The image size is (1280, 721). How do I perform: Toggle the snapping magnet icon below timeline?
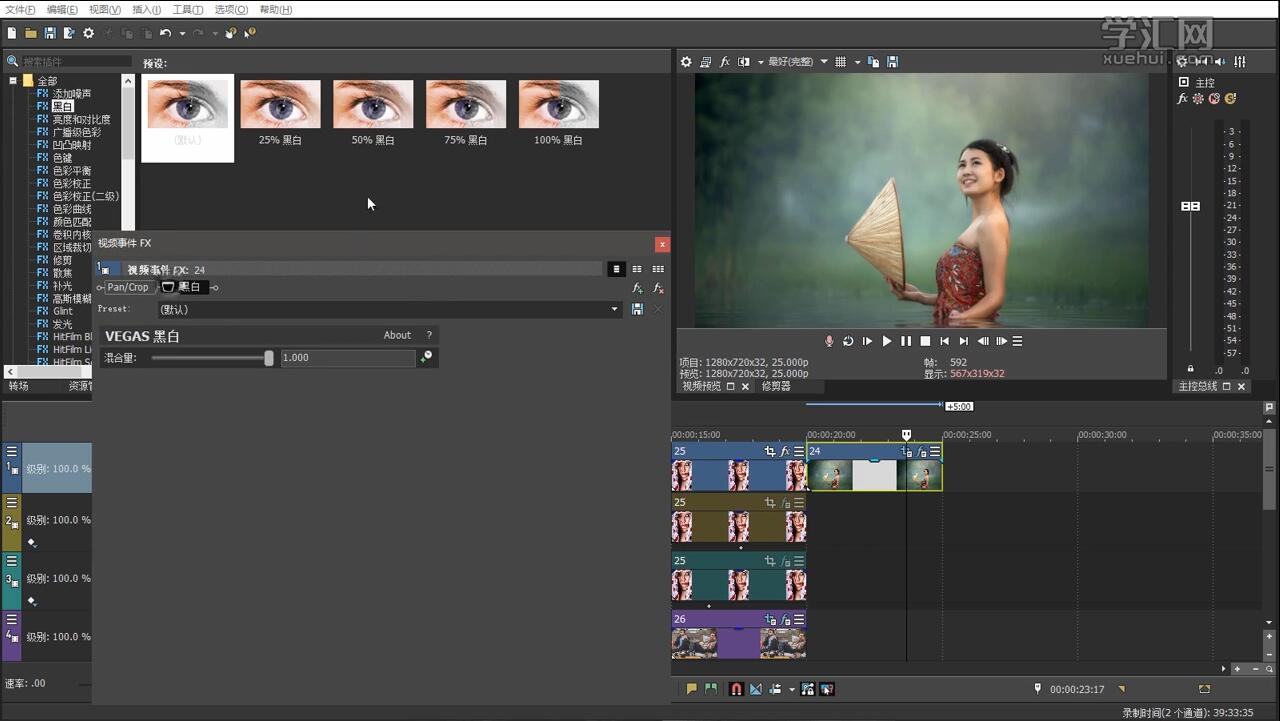[x=736, y=689]
